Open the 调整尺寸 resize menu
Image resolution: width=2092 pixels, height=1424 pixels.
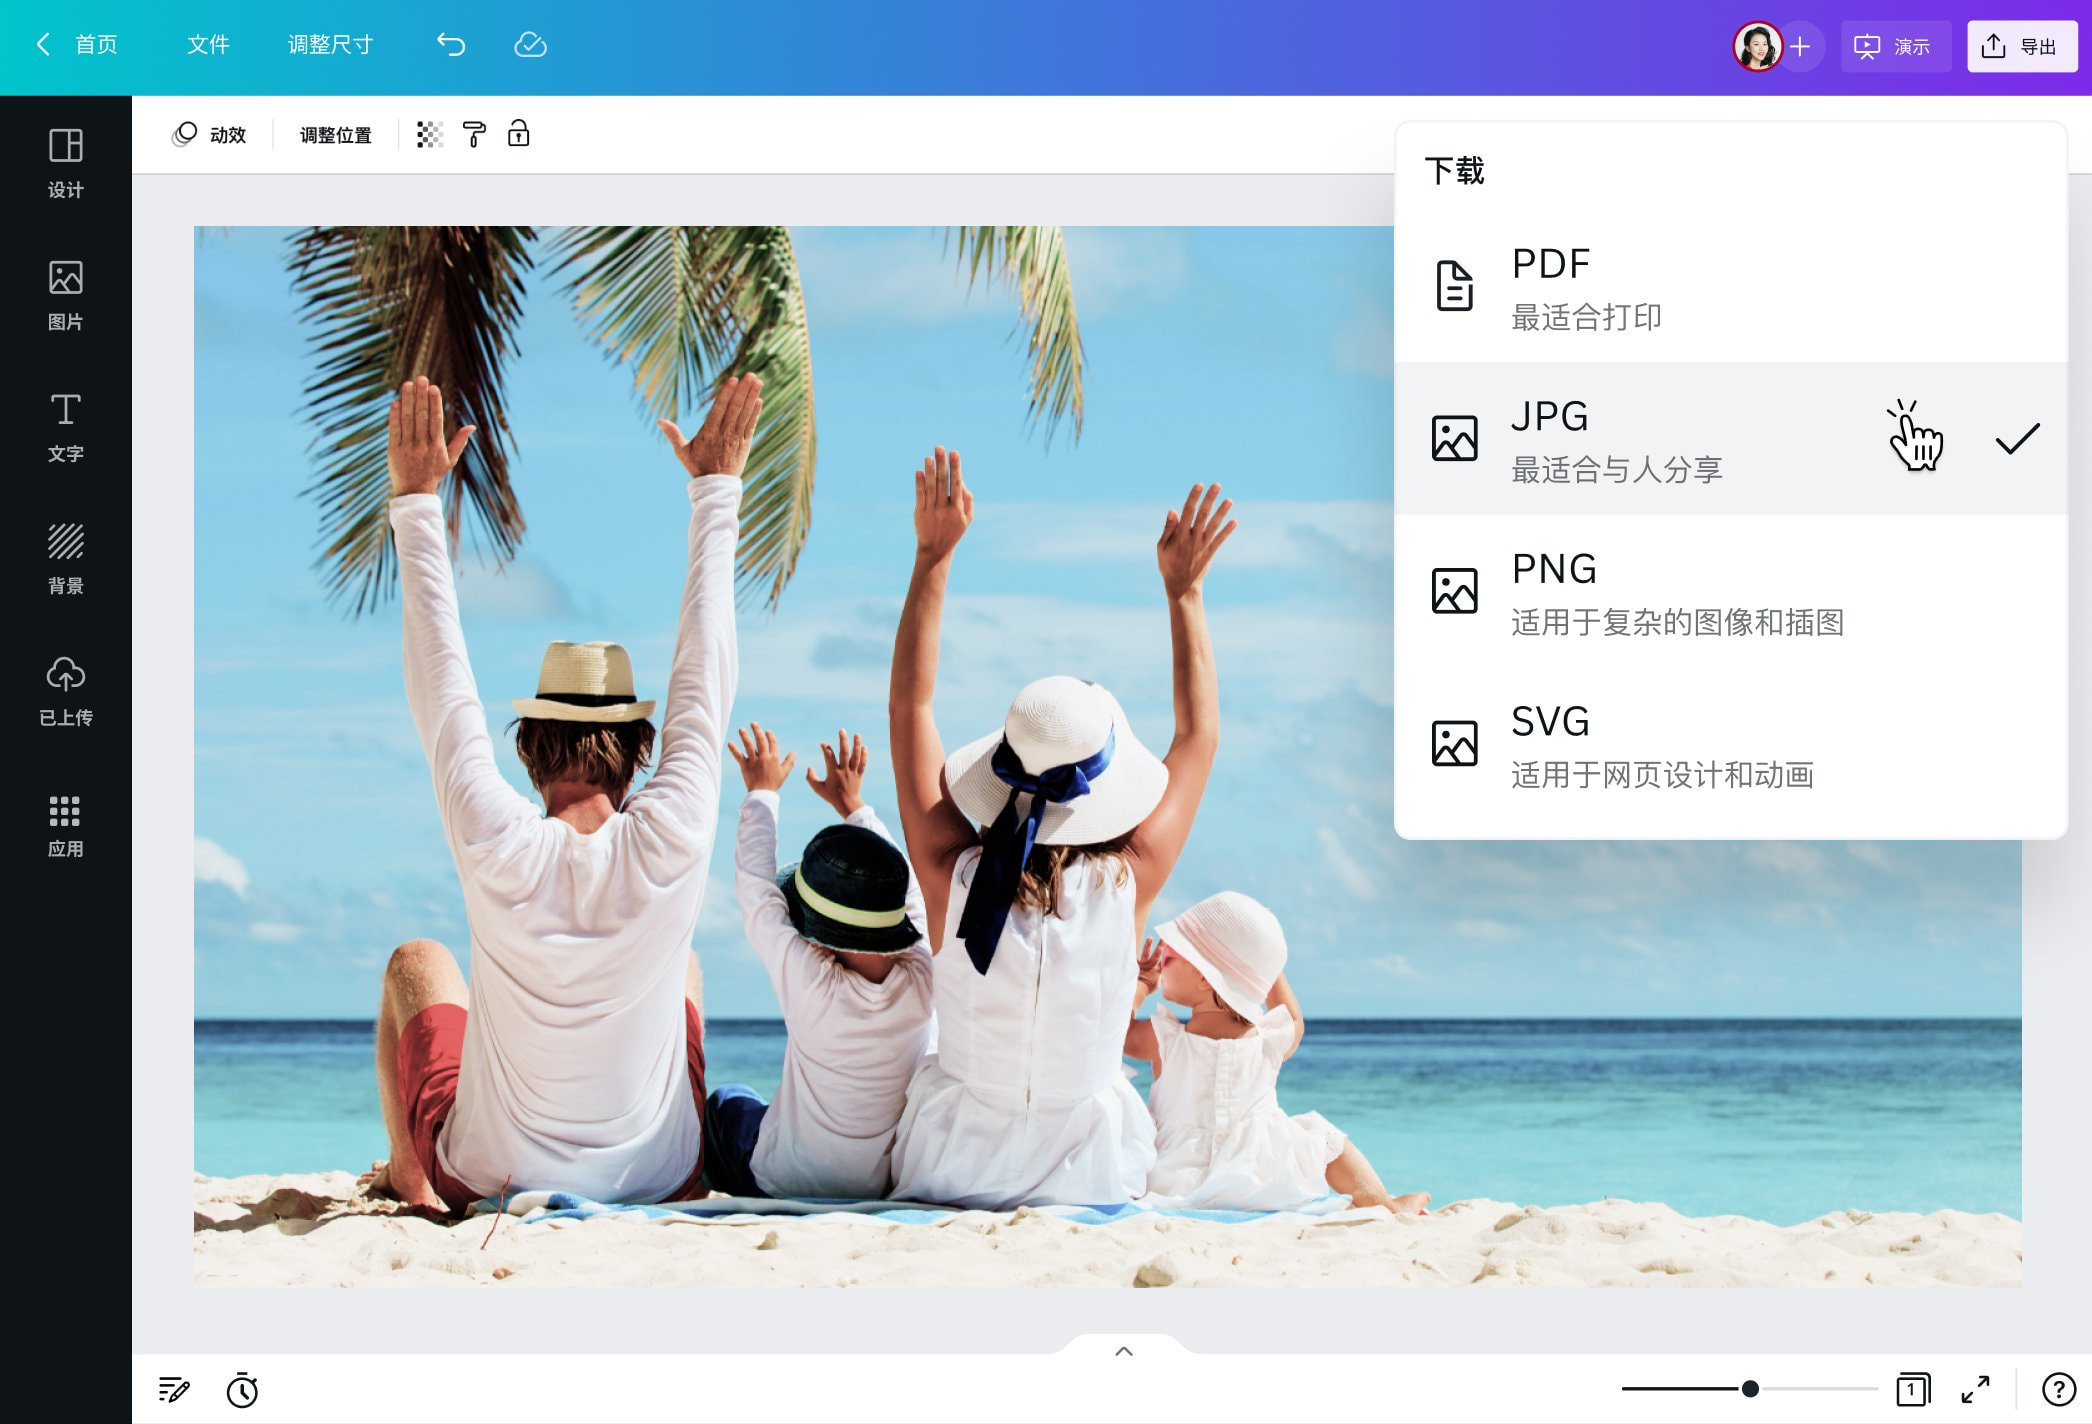coord(330,44)
